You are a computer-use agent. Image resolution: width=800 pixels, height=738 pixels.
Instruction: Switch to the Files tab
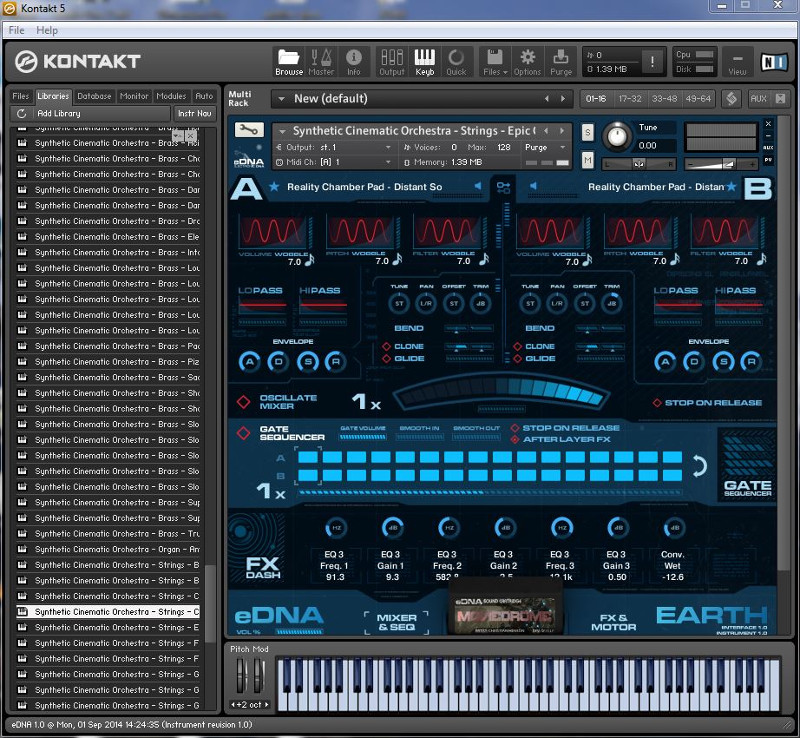click(20, 96)
